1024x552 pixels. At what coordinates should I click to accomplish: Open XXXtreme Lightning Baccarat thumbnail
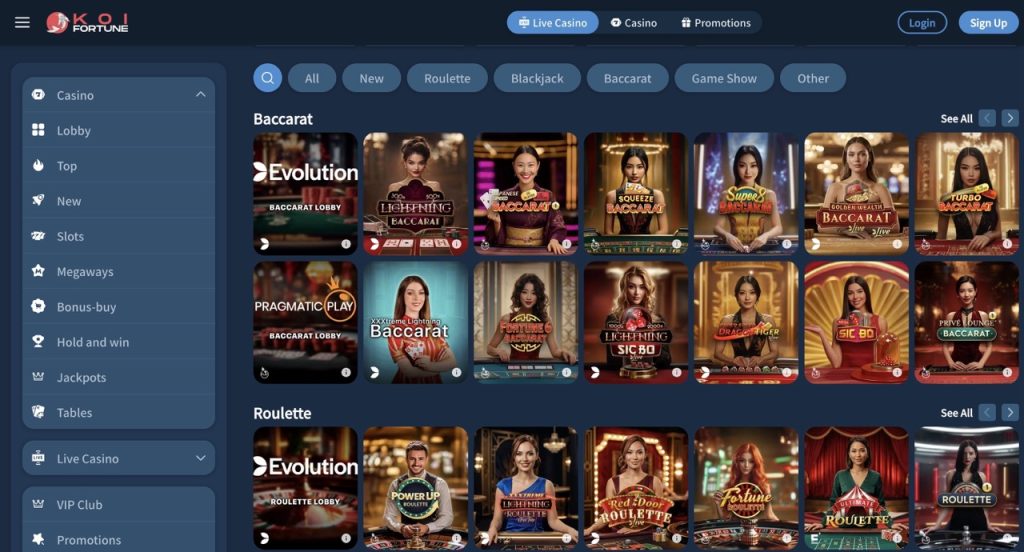(x=416, y=322)
